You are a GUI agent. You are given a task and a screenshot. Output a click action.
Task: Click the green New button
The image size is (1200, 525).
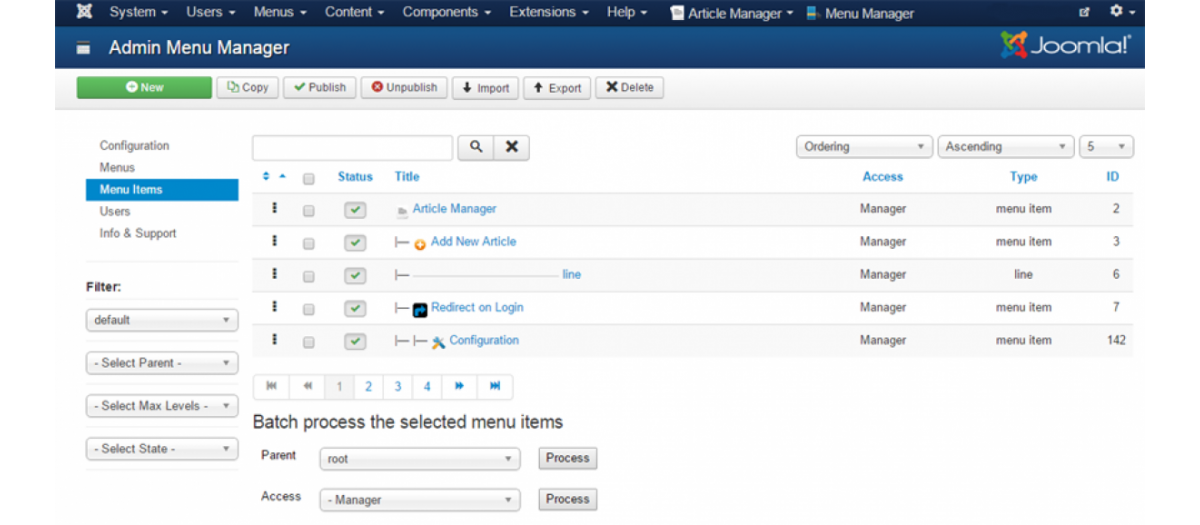point(144,87)
